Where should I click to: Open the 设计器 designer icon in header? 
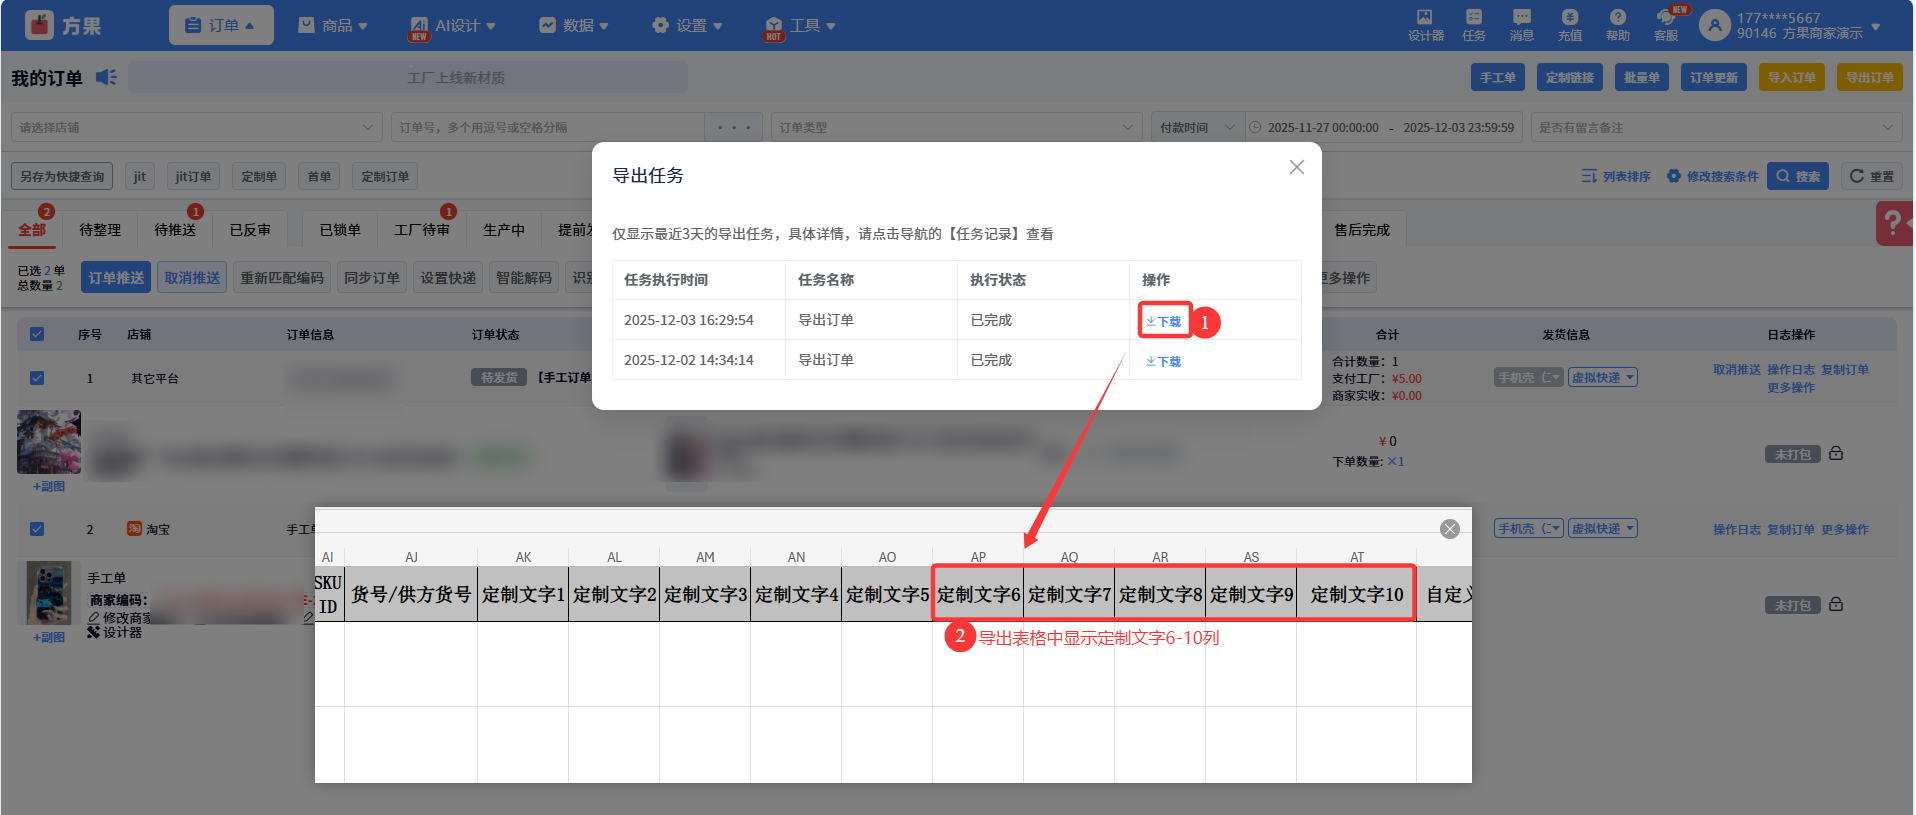1425,25
